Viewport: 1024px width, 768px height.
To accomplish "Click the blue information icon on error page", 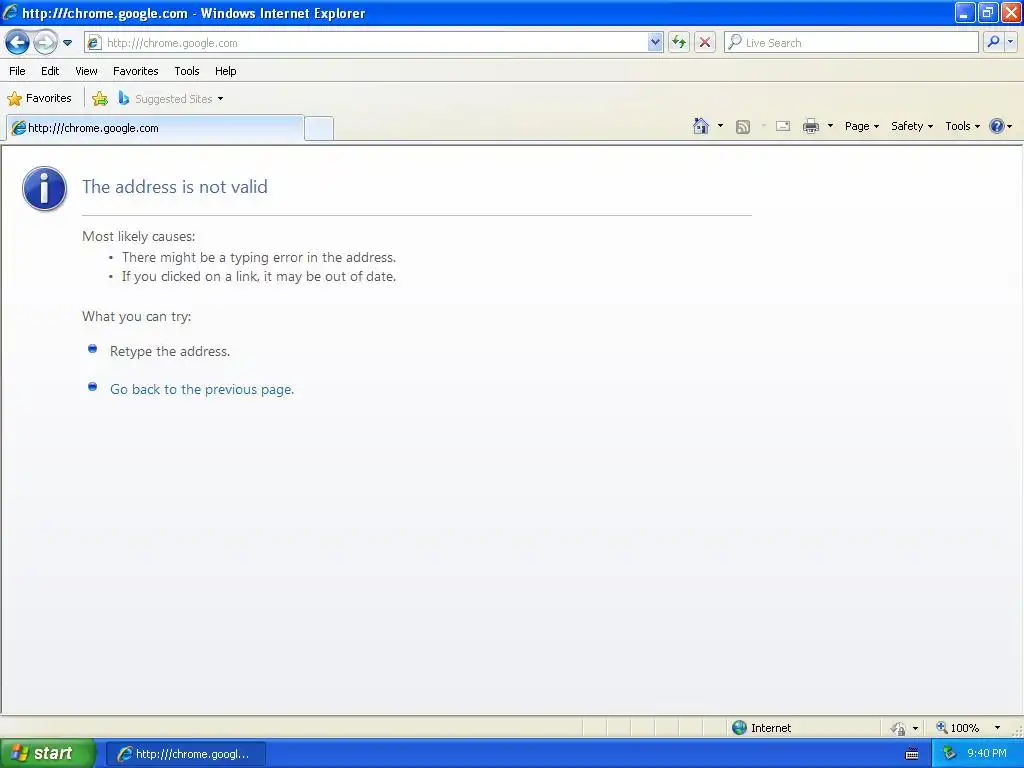I will tap(44, 189).
